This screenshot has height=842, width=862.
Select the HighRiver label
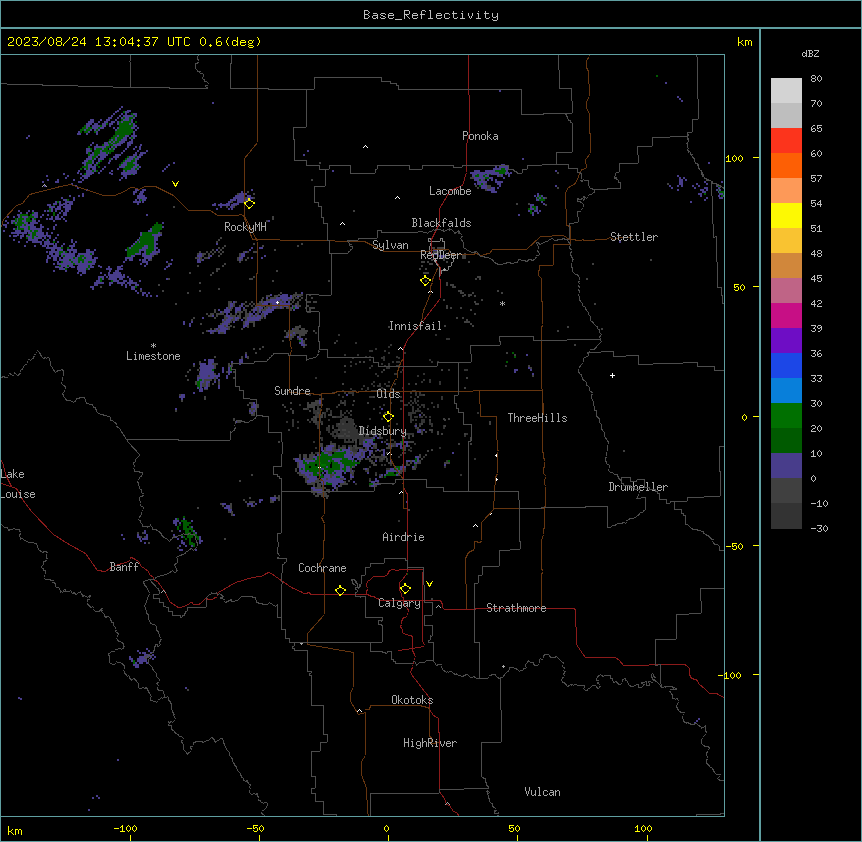[x=430, y=743]
